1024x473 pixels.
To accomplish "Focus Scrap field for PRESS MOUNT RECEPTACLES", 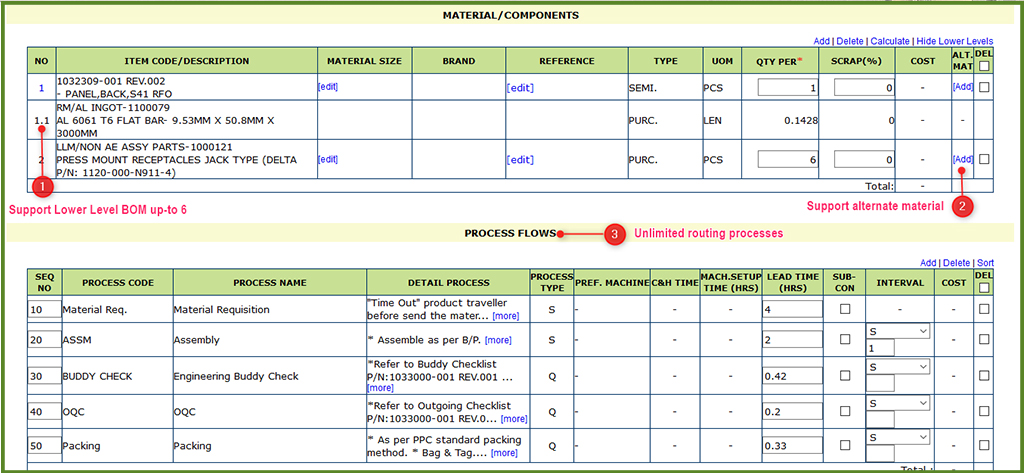I will (864, 159).
